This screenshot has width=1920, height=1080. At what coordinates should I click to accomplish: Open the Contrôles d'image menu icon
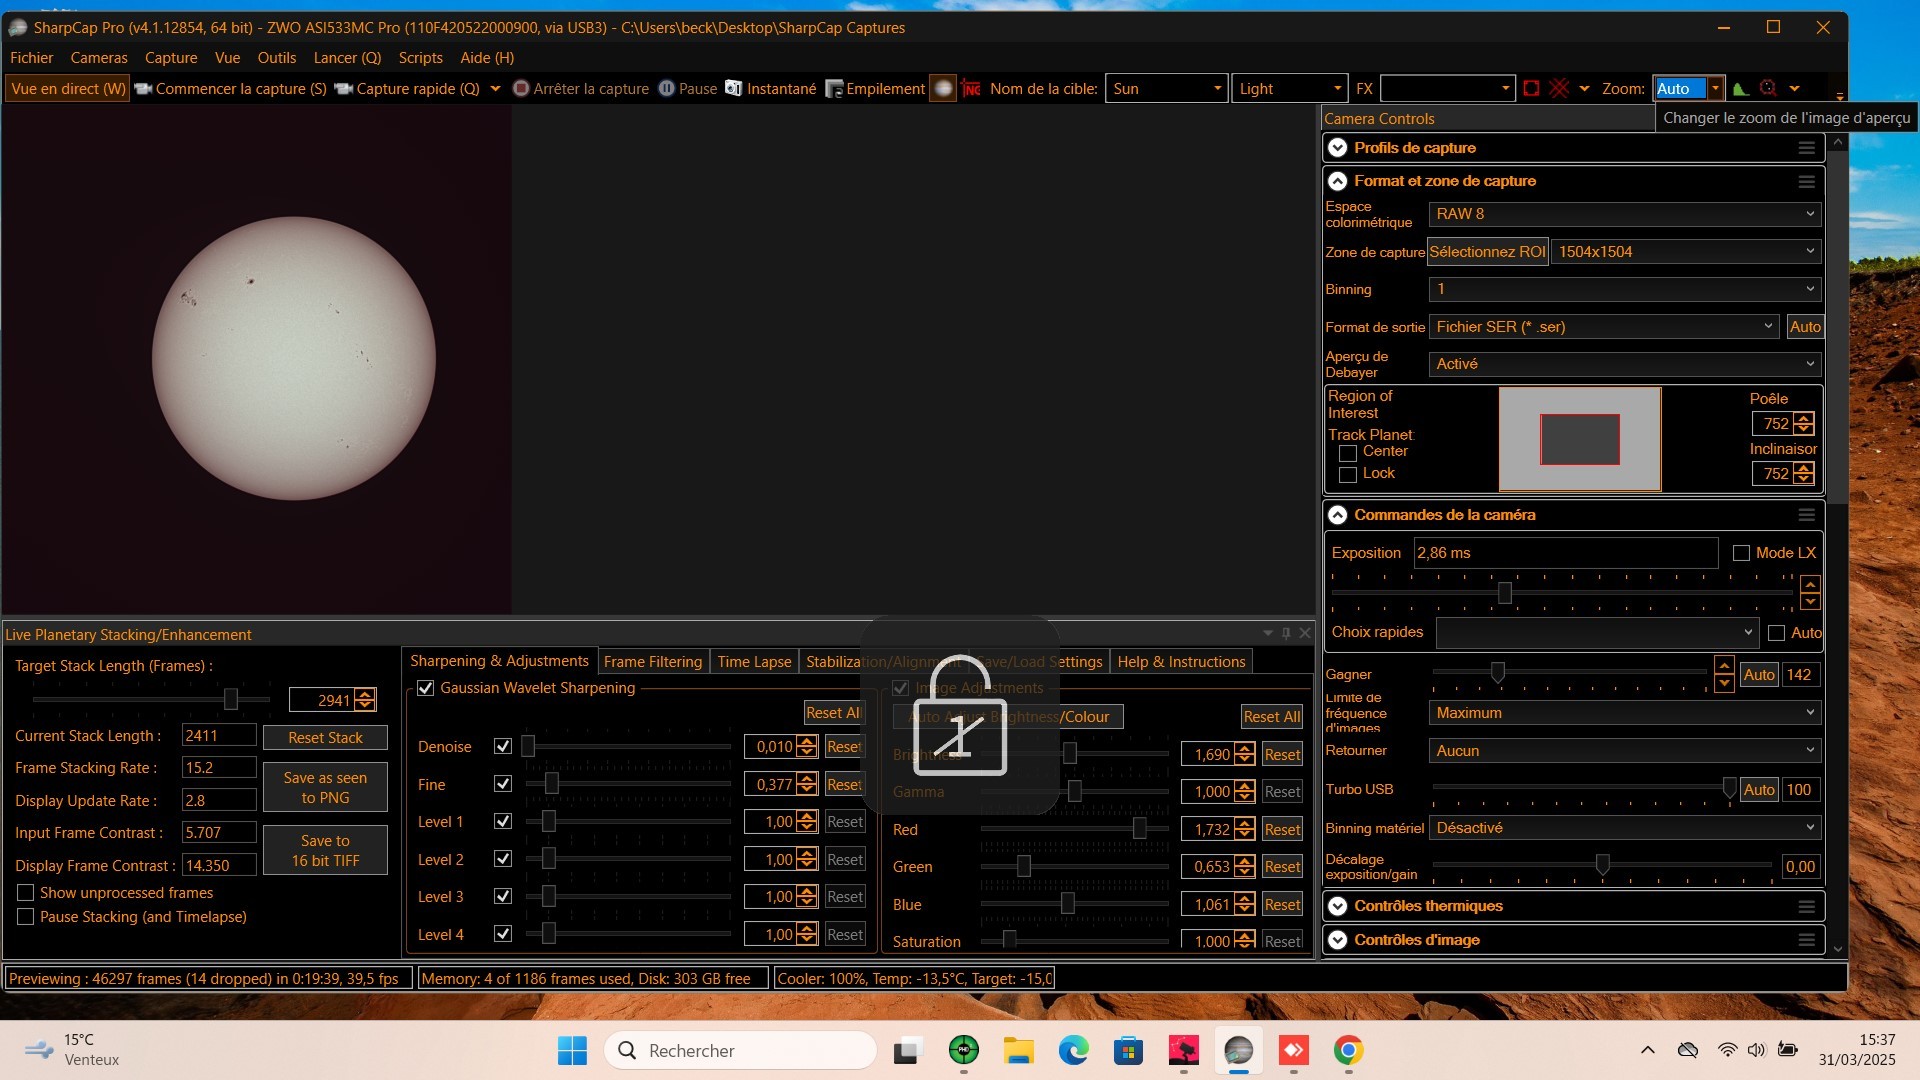click(x=1806, y=940)
